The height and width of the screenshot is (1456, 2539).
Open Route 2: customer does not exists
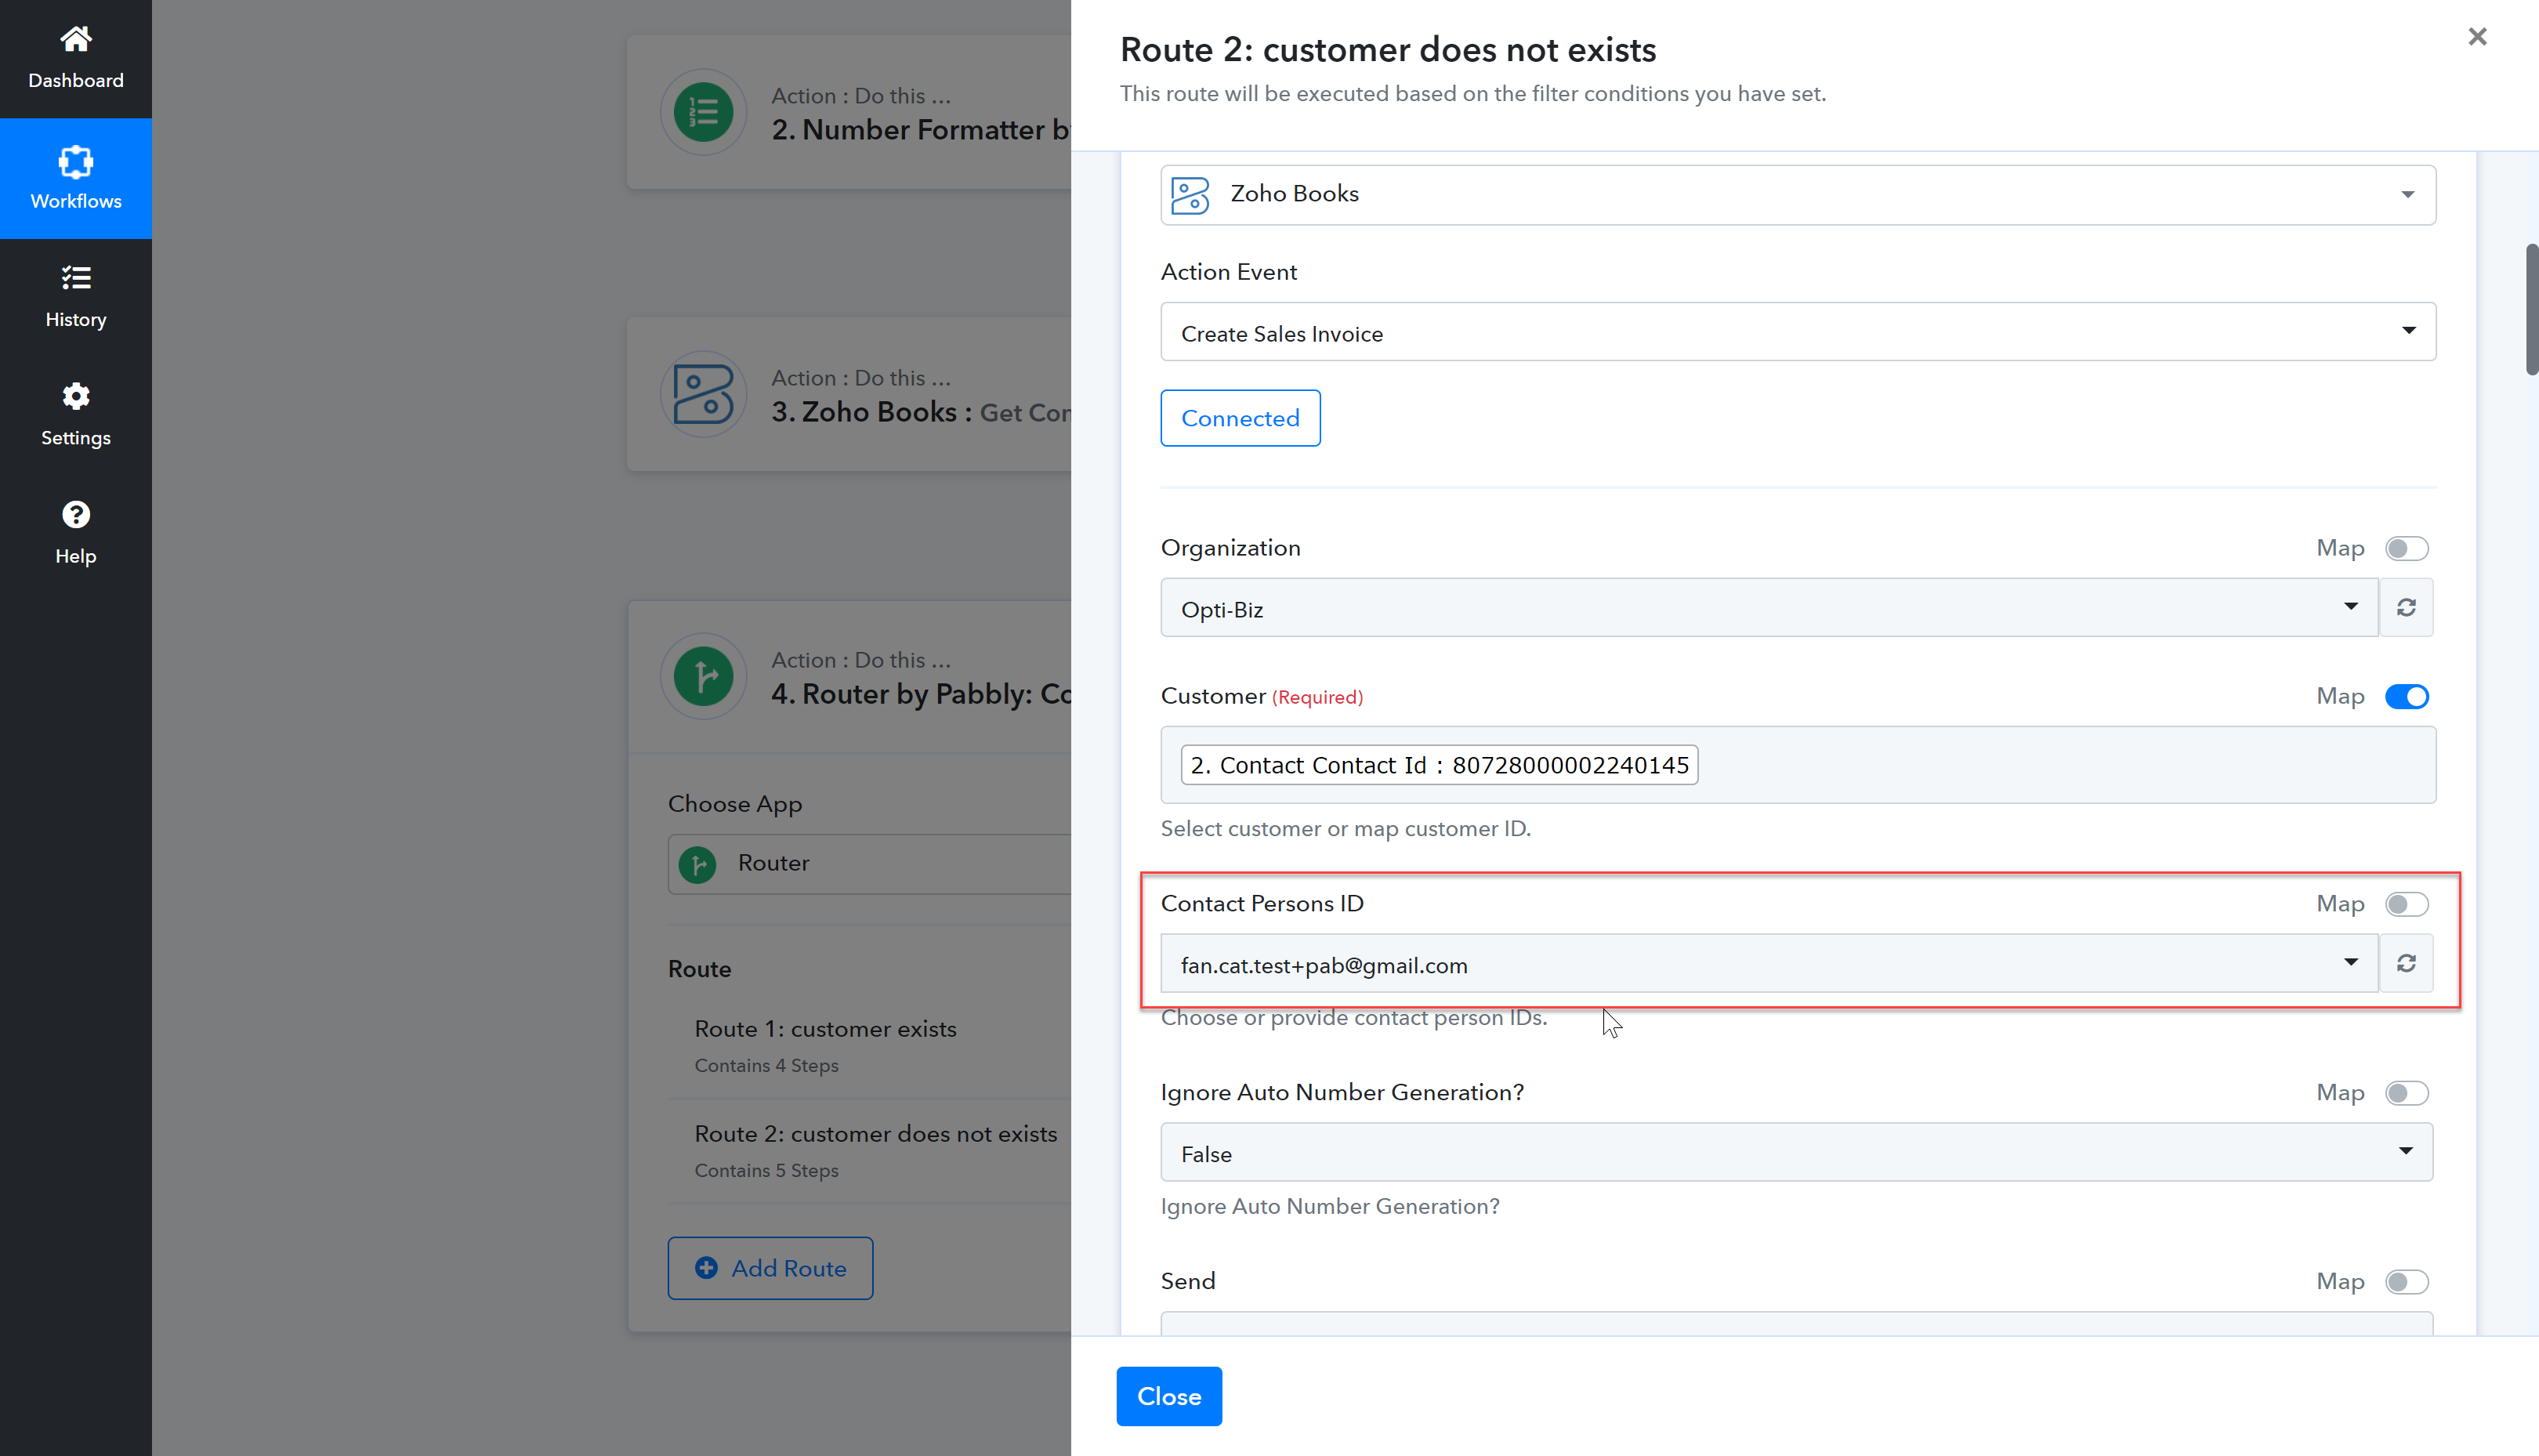coord(876,1134)
